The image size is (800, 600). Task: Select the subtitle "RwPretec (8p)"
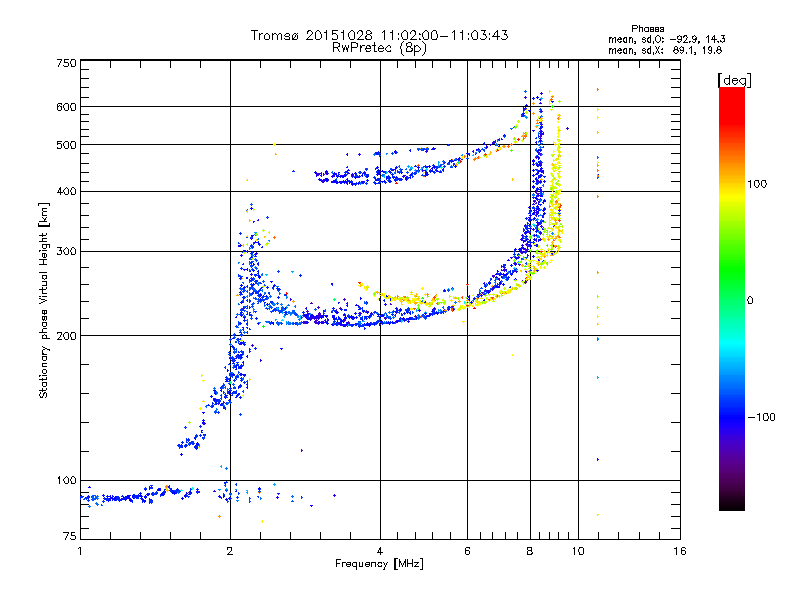tap(380, 48)
